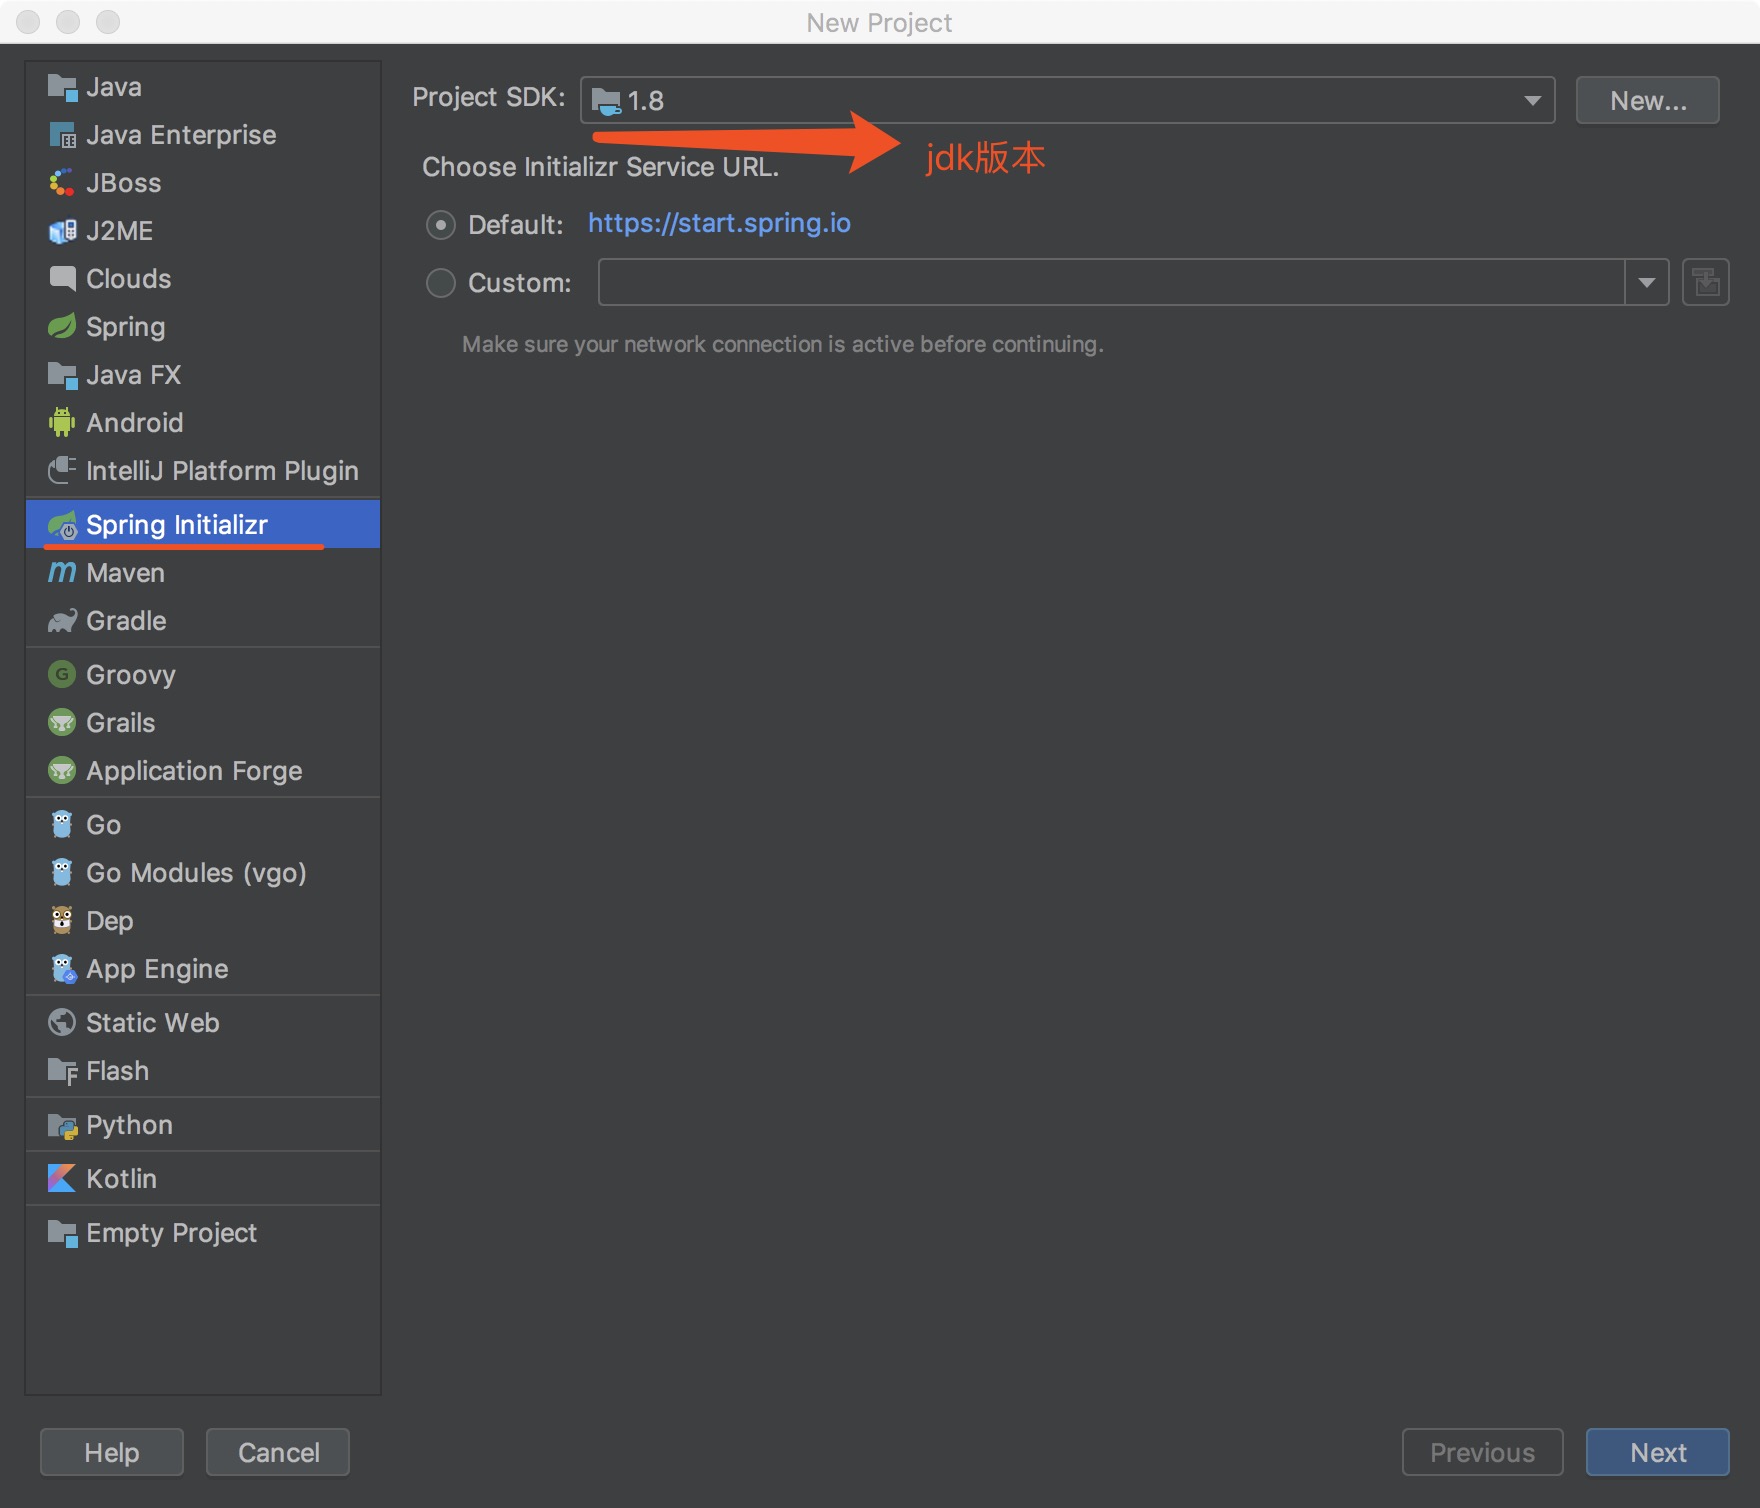This screenshot has height=1508, width=1760.
Task: Click into the Custom URL text field
Action: [1110, 283]
